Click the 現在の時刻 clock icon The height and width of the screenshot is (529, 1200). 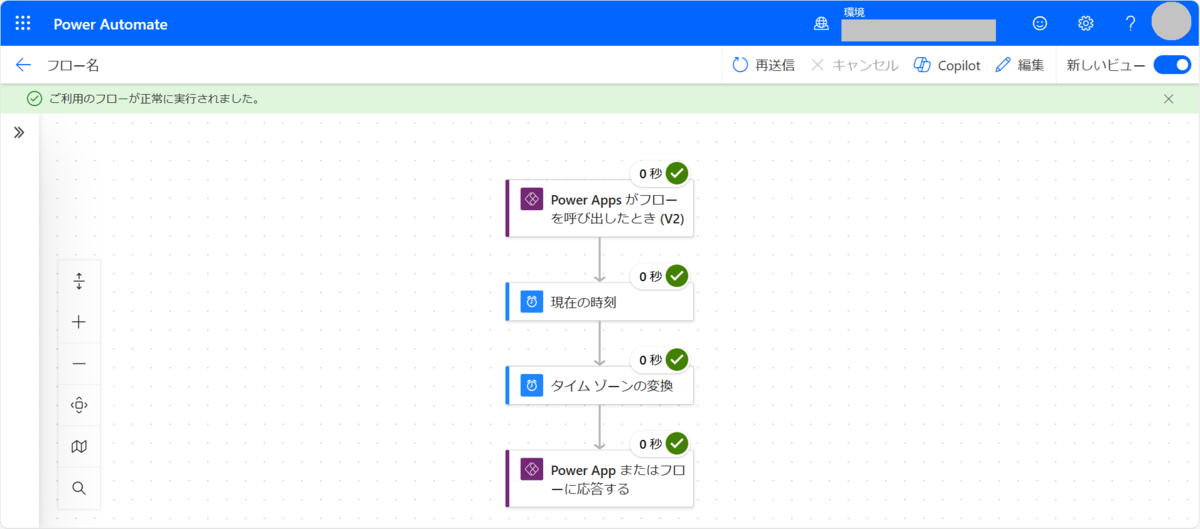click(532, 301)
